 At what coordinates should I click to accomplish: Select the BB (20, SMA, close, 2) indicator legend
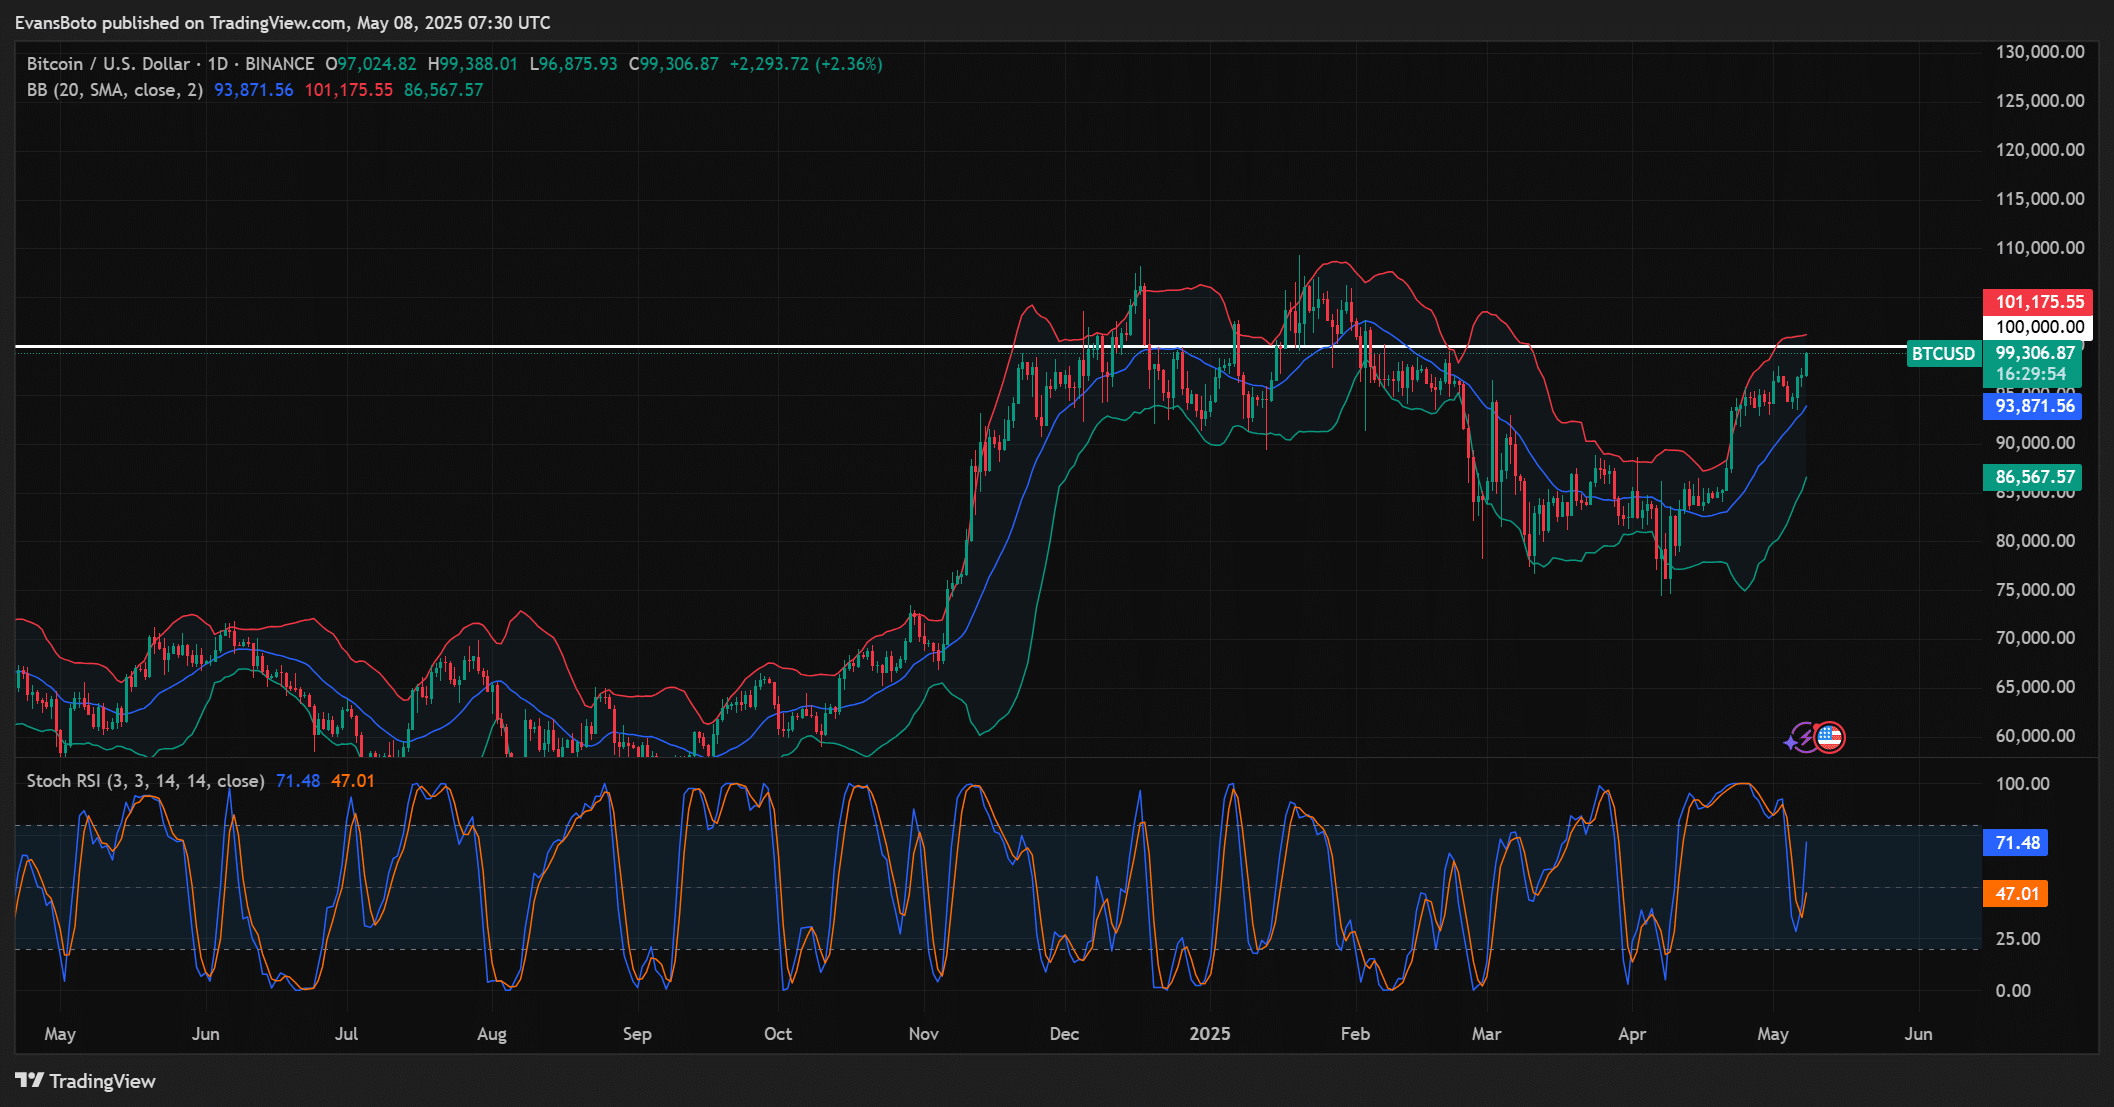click(115, 90)
